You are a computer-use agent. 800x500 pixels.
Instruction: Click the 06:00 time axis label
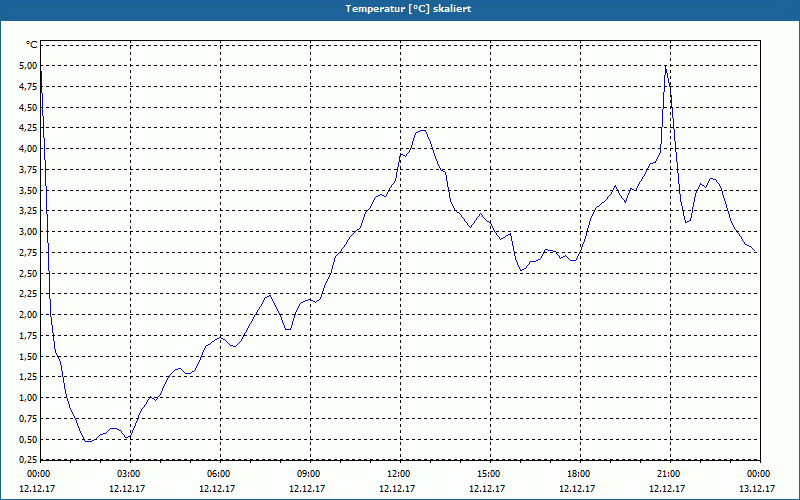point(220,474)
